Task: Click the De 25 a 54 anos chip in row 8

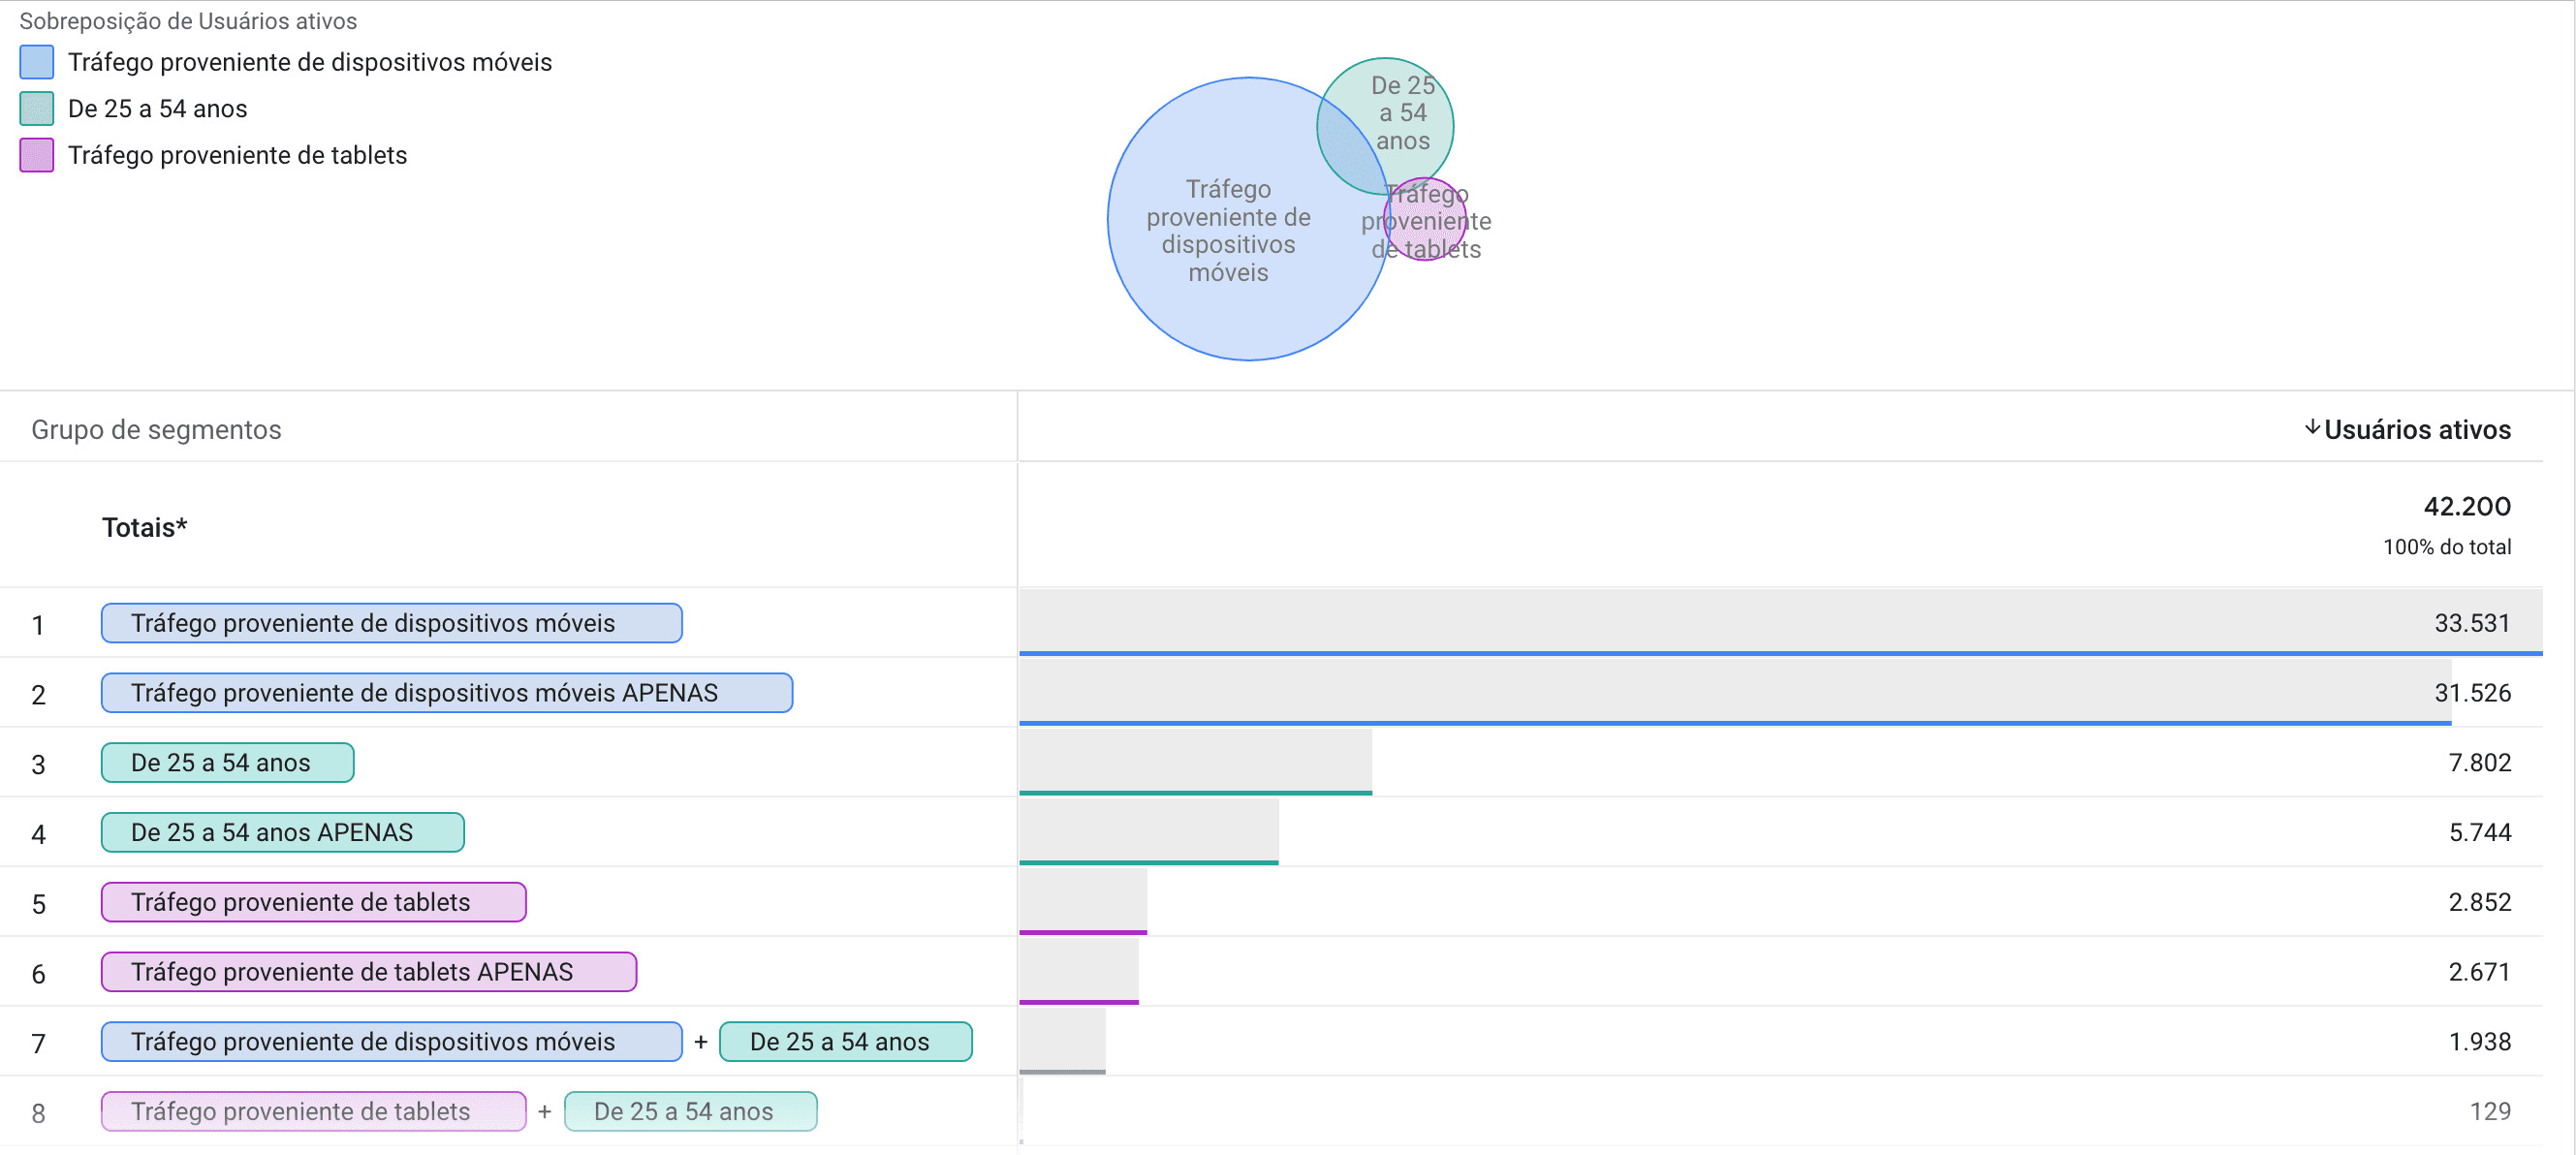Action: (x=690, y=1111)
